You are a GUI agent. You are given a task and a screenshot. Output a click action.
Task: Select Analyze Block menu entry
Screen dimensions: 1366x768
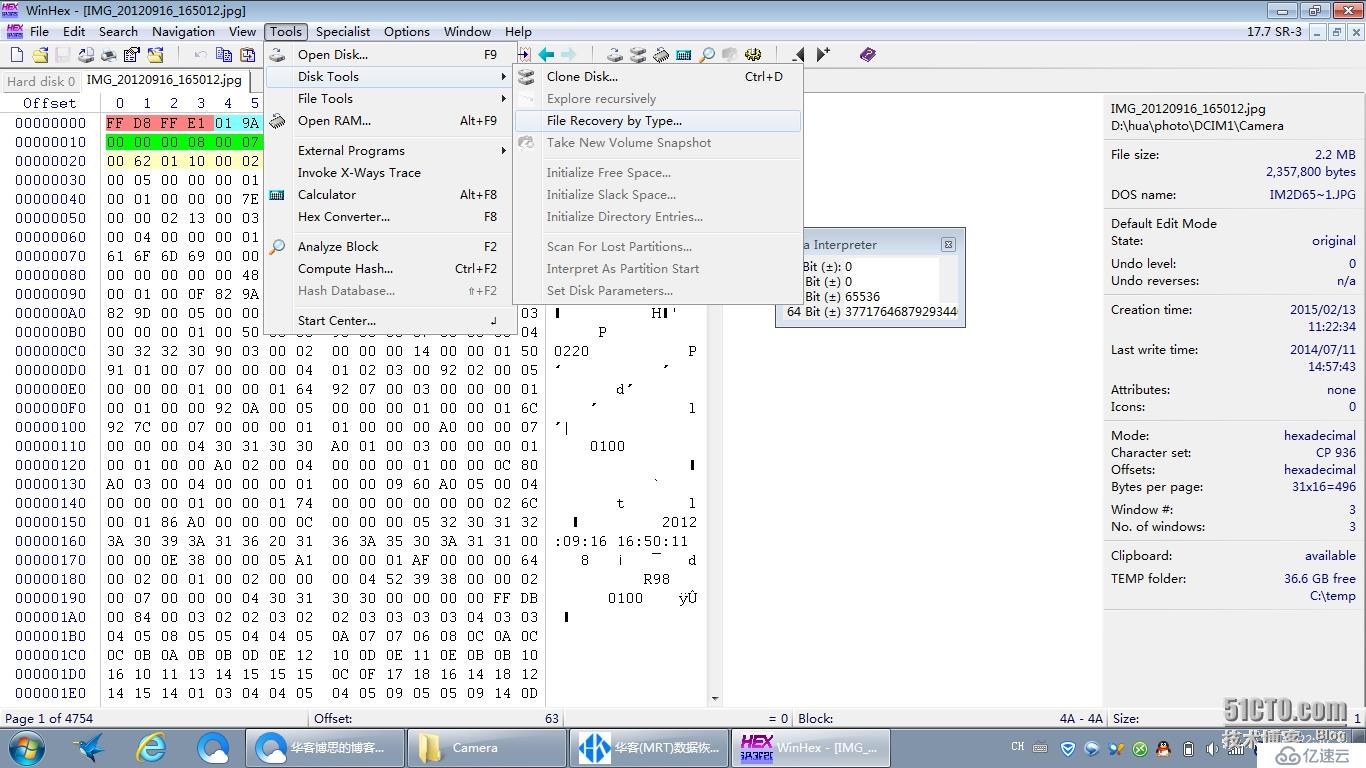(x=388, y=247)
